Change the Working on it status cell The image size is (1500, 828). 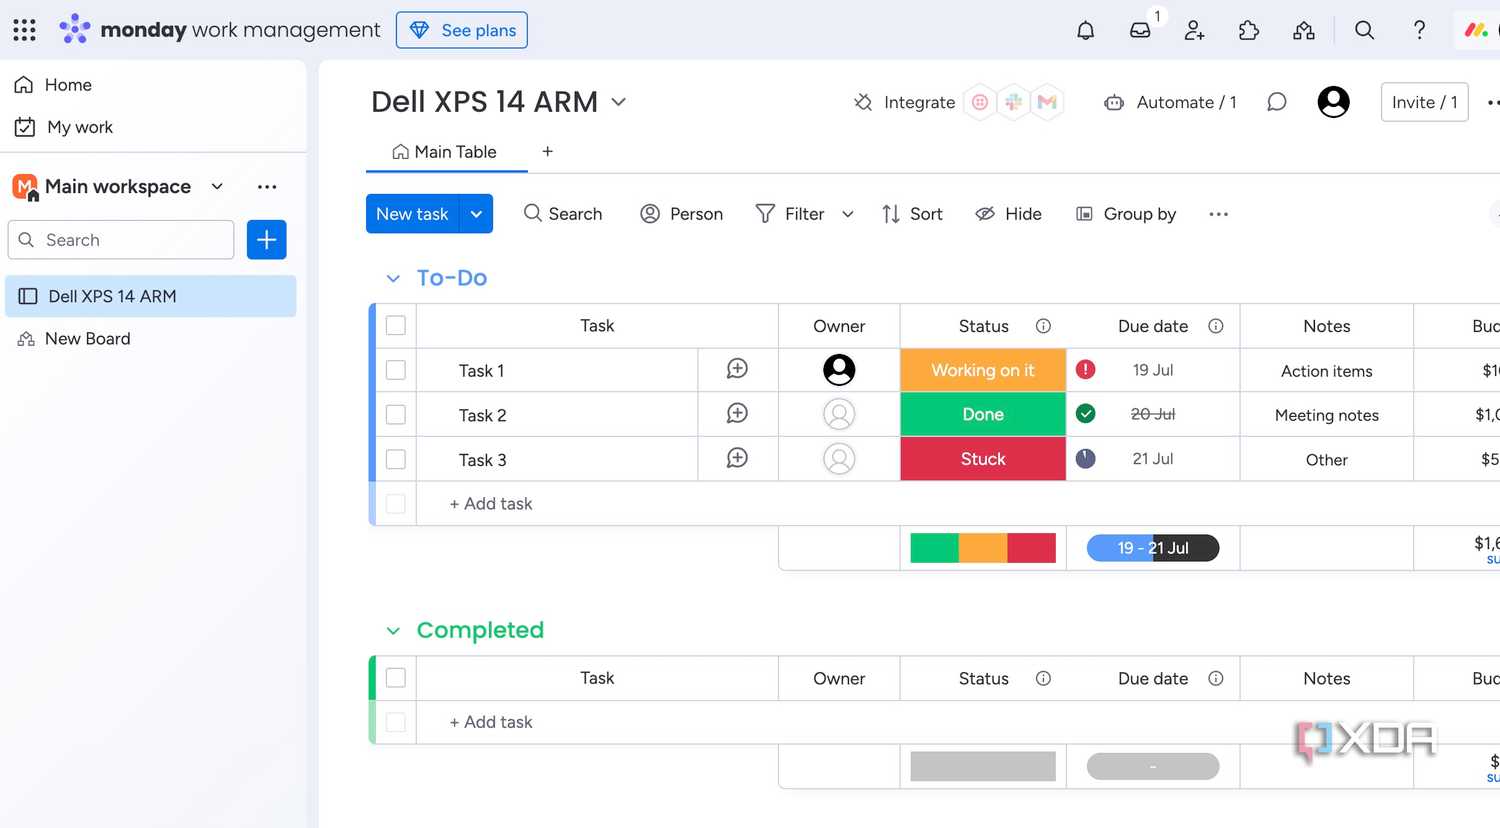[x=983, y=370]
